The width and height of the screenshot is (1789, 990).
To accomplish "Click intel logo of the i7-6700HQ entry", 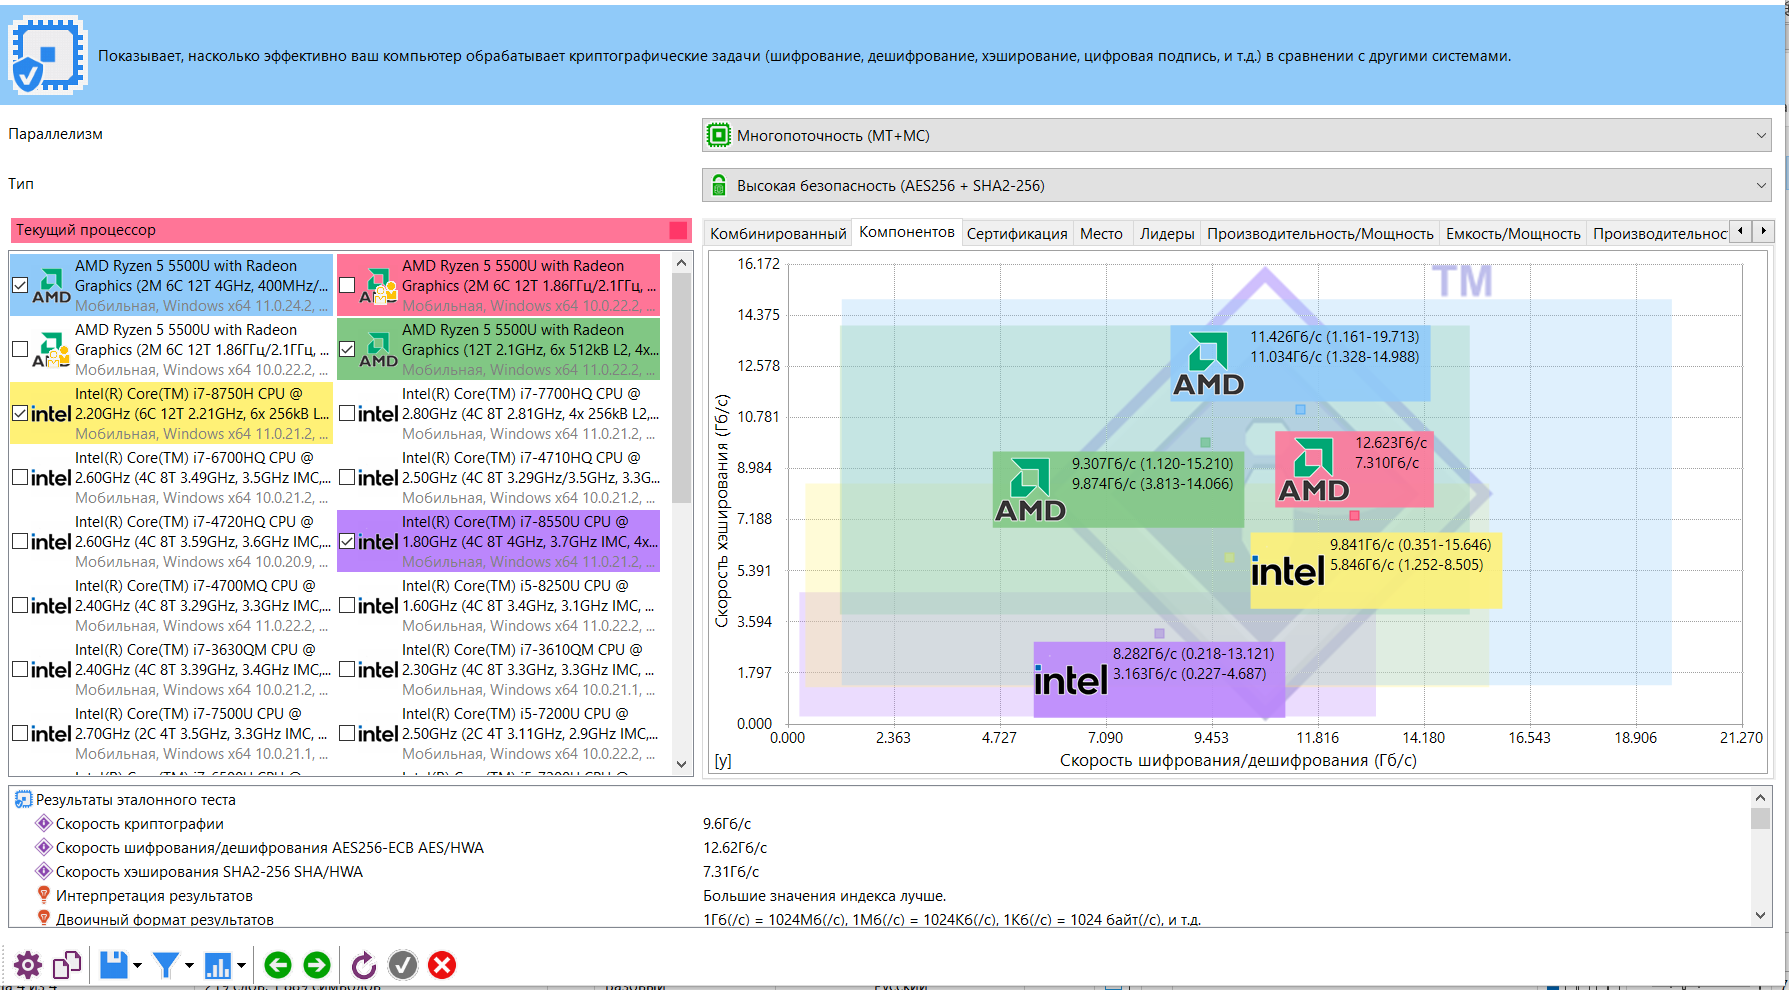I will [x=51, y=478].
